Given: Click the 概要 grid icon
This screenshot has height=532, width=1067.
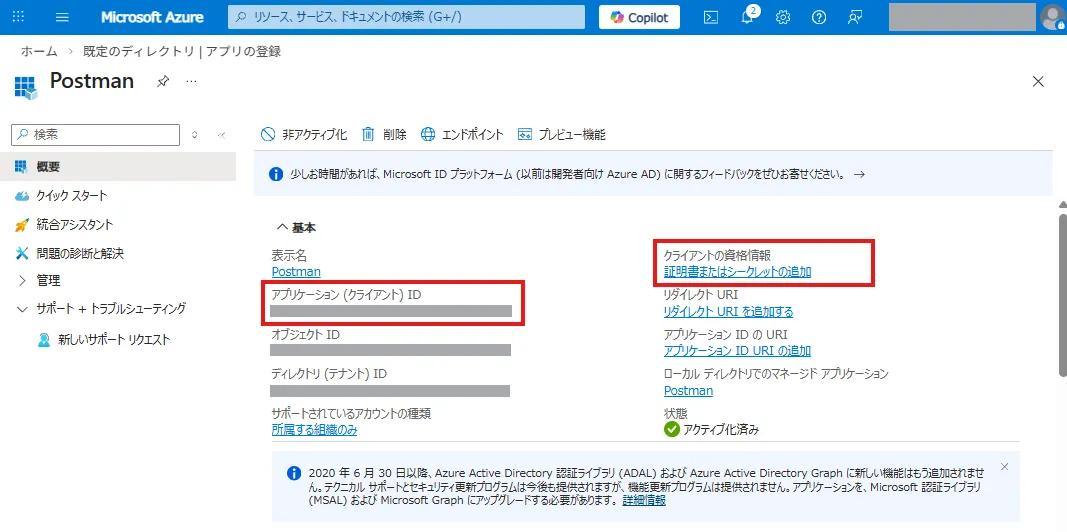Looking at the screenshot, I should tap(21, 167).
